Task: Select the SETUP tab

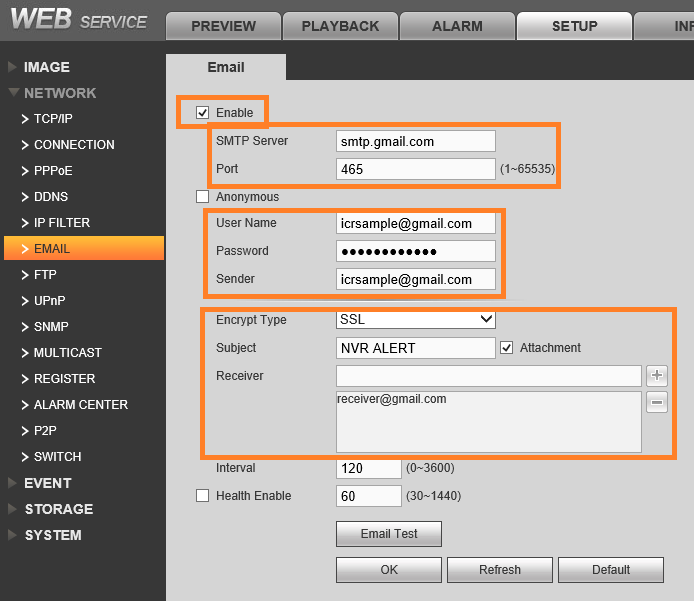Action: coord(574,26)
